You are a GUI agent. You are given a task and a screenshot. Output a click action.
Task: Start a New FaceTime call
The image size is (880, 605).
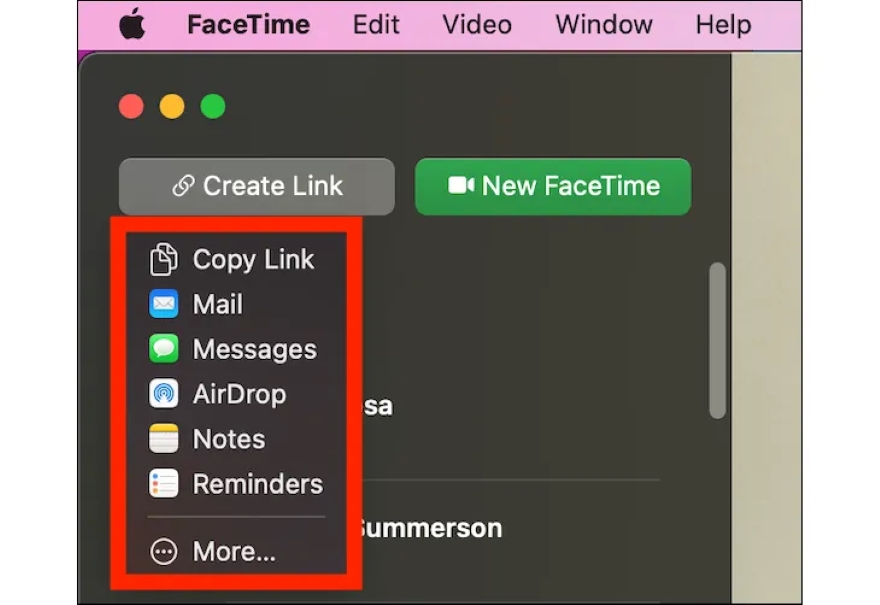point(553,185)
